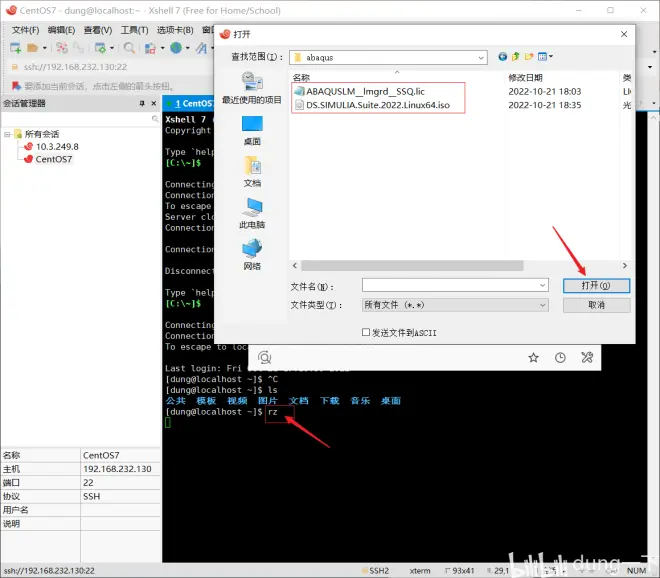Select the CentOS7 session in tree
660x578 pixels.
53,160
